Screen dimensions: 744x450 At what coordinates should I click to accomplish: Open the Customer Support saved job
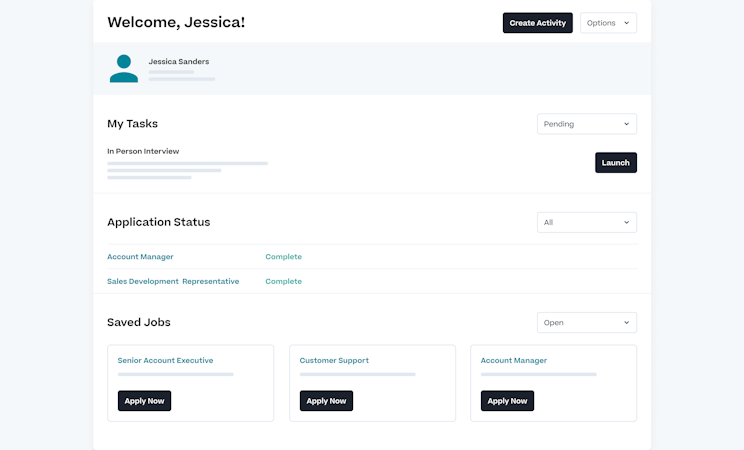[334, 360]
